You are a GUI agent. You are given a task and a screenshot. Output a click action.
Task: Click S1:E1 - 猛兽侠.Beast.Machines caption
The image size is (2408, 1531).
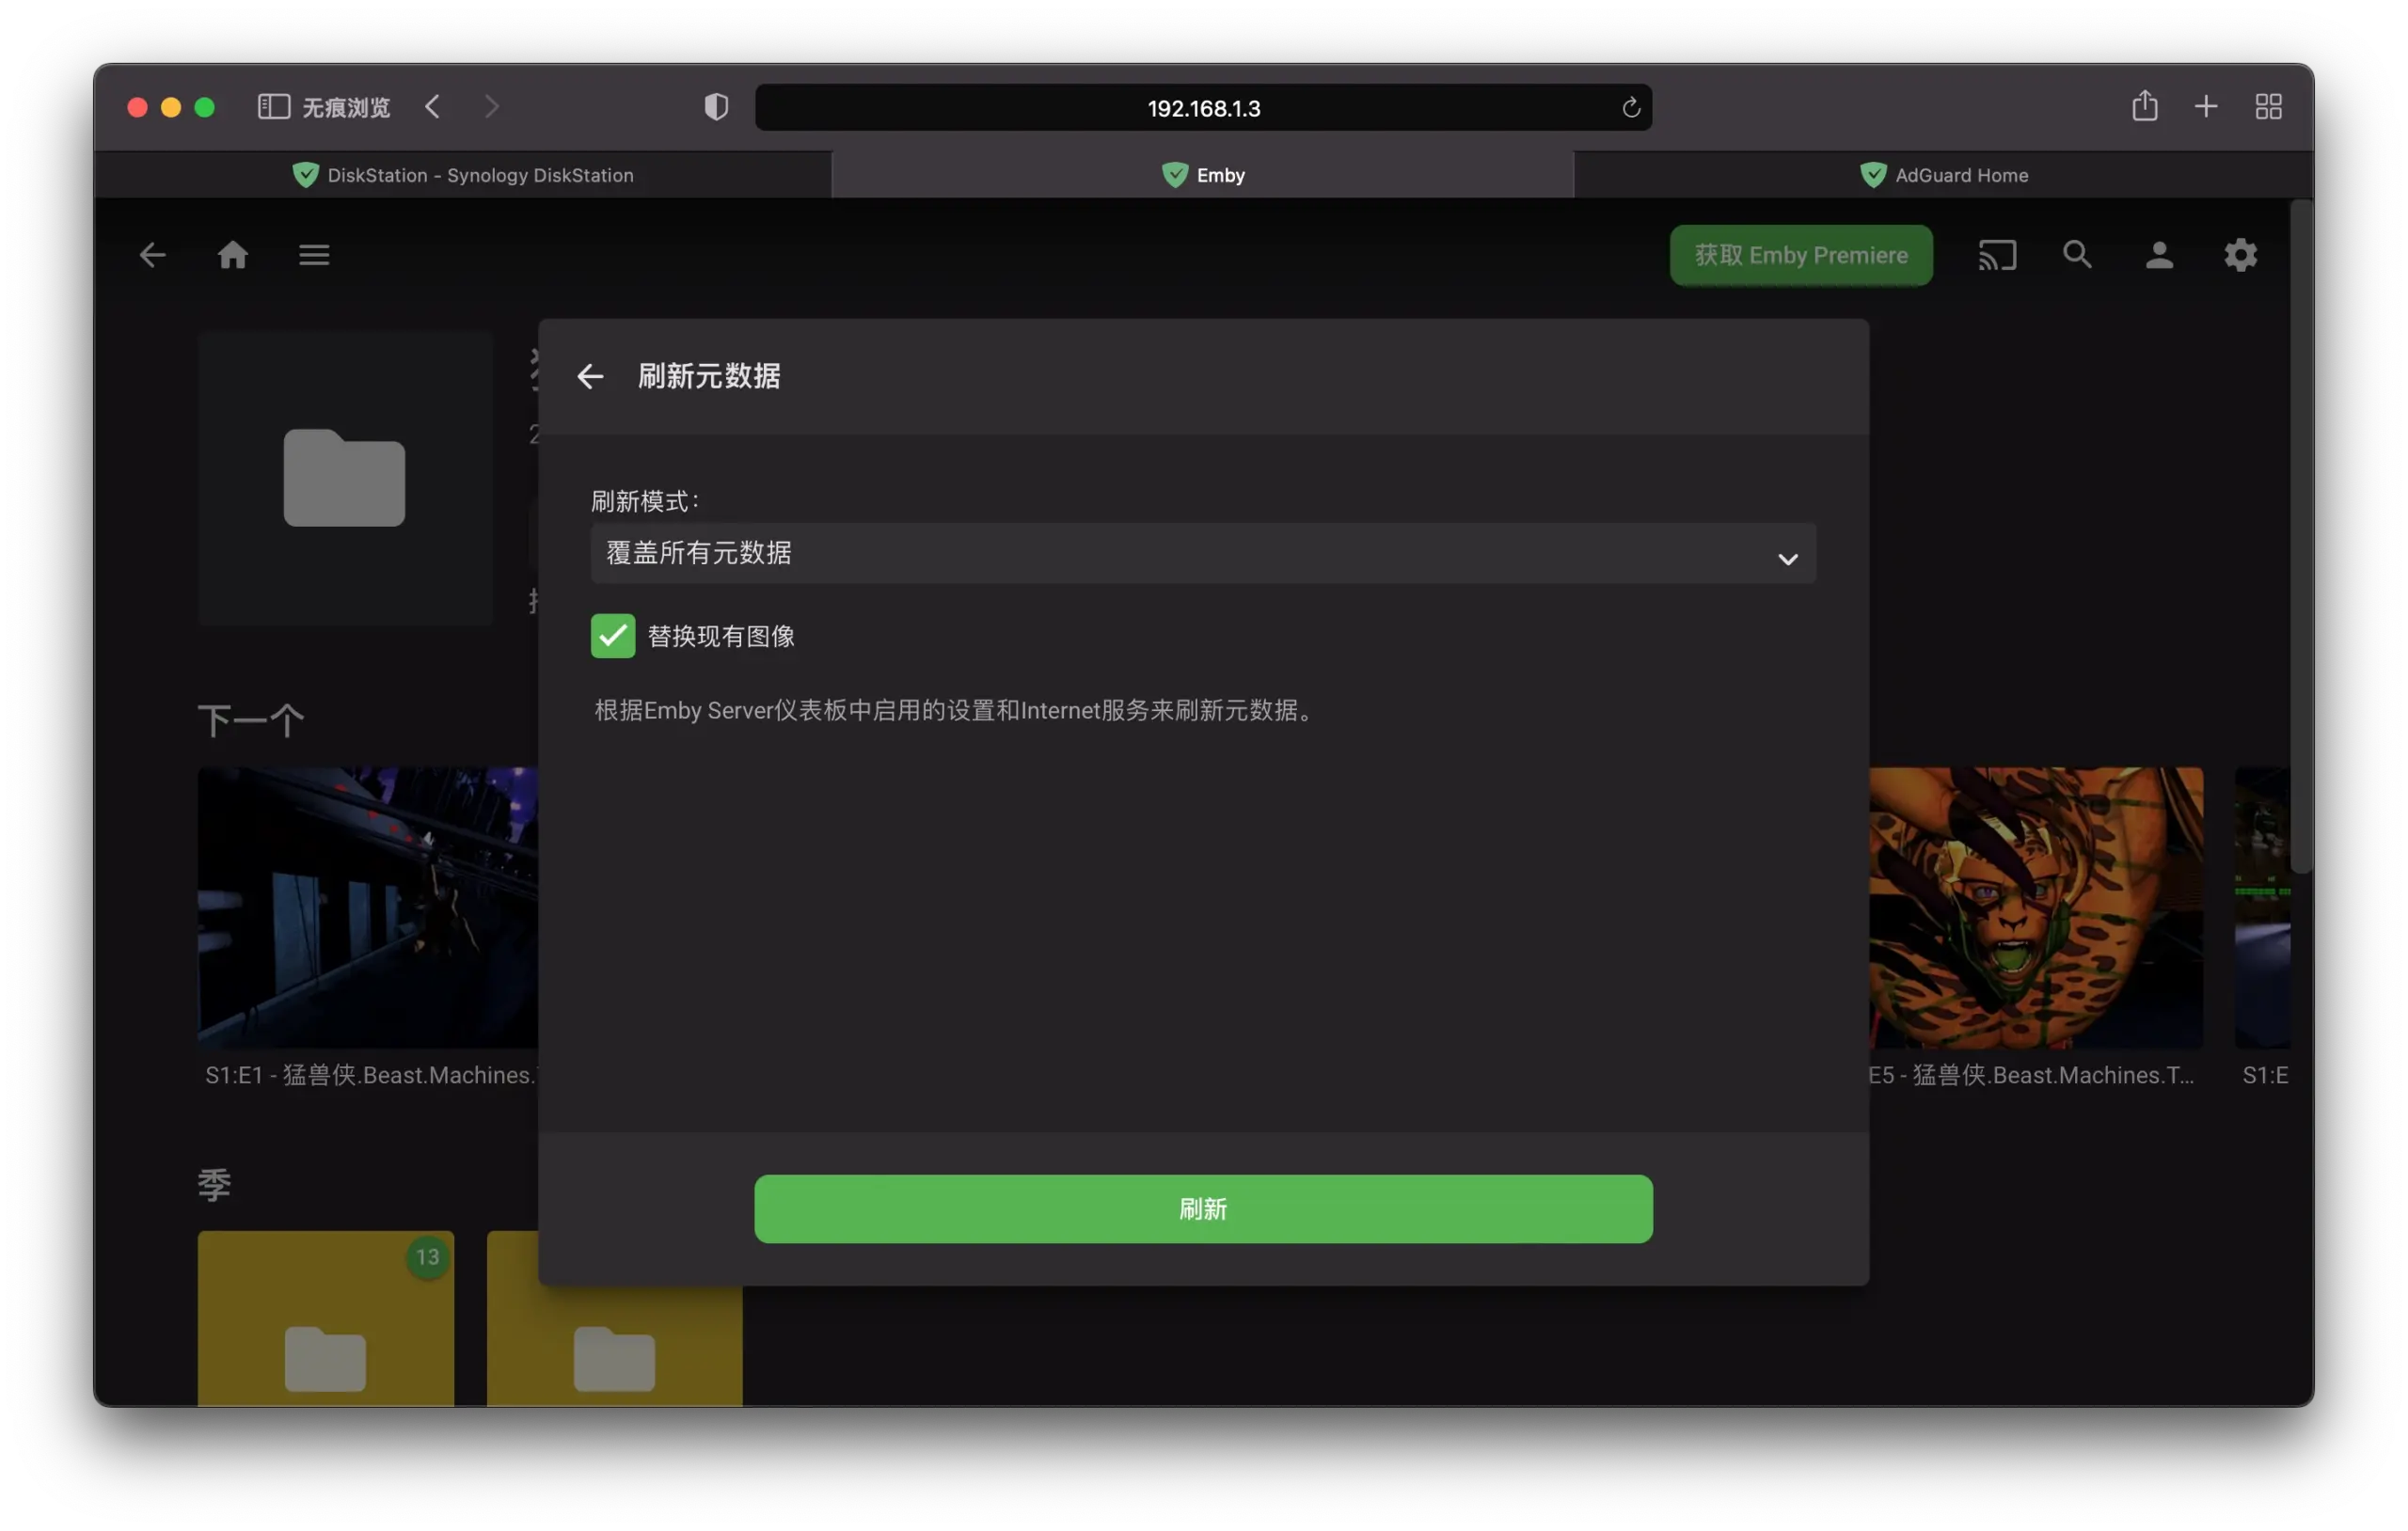(371, 1075)
